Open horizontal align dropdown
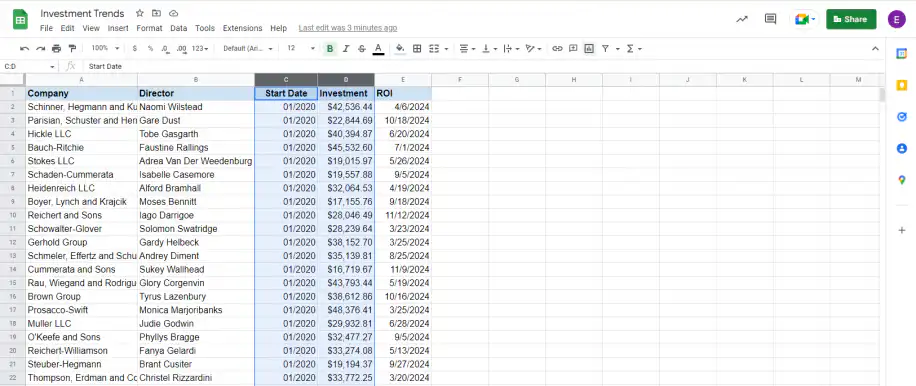The height and width of the screenshot is (386, 916). (x=467, y=48)
